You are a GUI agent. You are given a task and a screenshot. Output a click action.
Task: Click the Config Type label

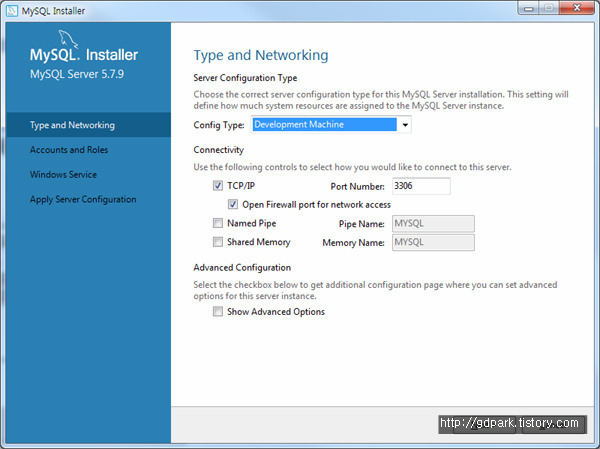219,125
